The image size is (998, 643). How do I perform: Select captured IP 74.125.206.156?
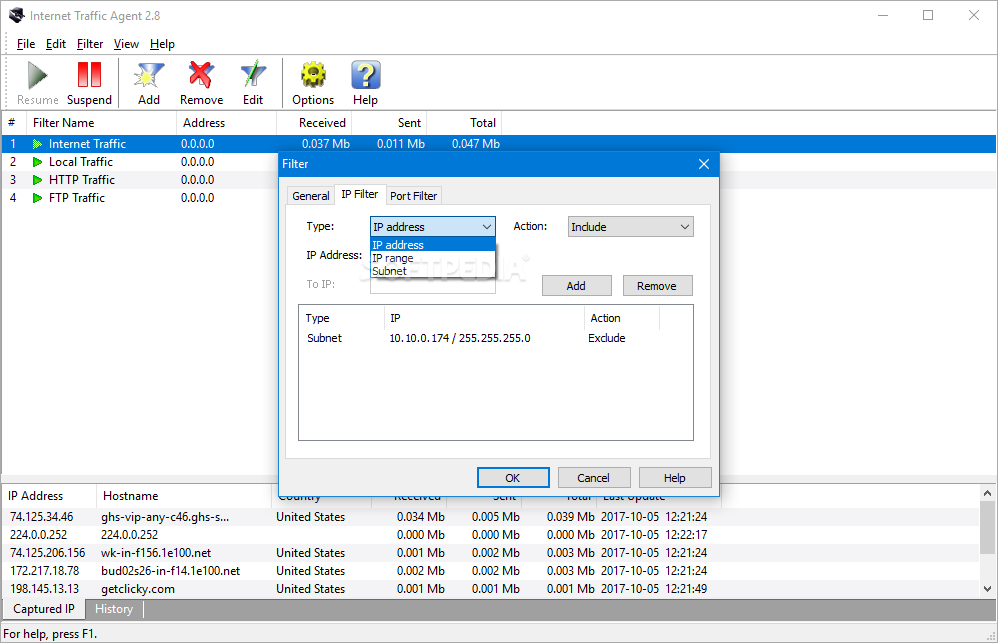[48, 553]
